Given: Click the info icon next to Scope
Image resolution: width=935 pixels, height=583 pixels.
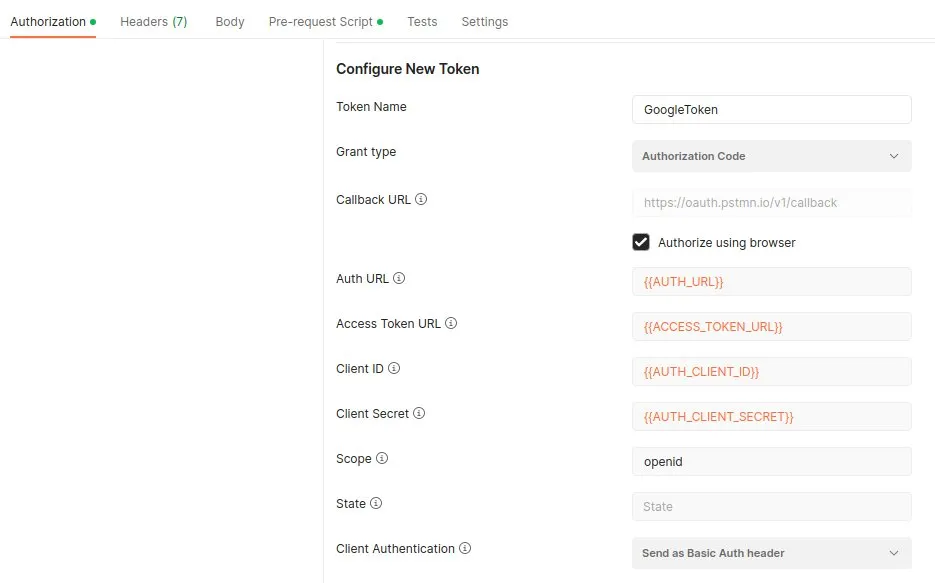Looking at the screenshot, I should pyautogui.click(x=380, y=458).
